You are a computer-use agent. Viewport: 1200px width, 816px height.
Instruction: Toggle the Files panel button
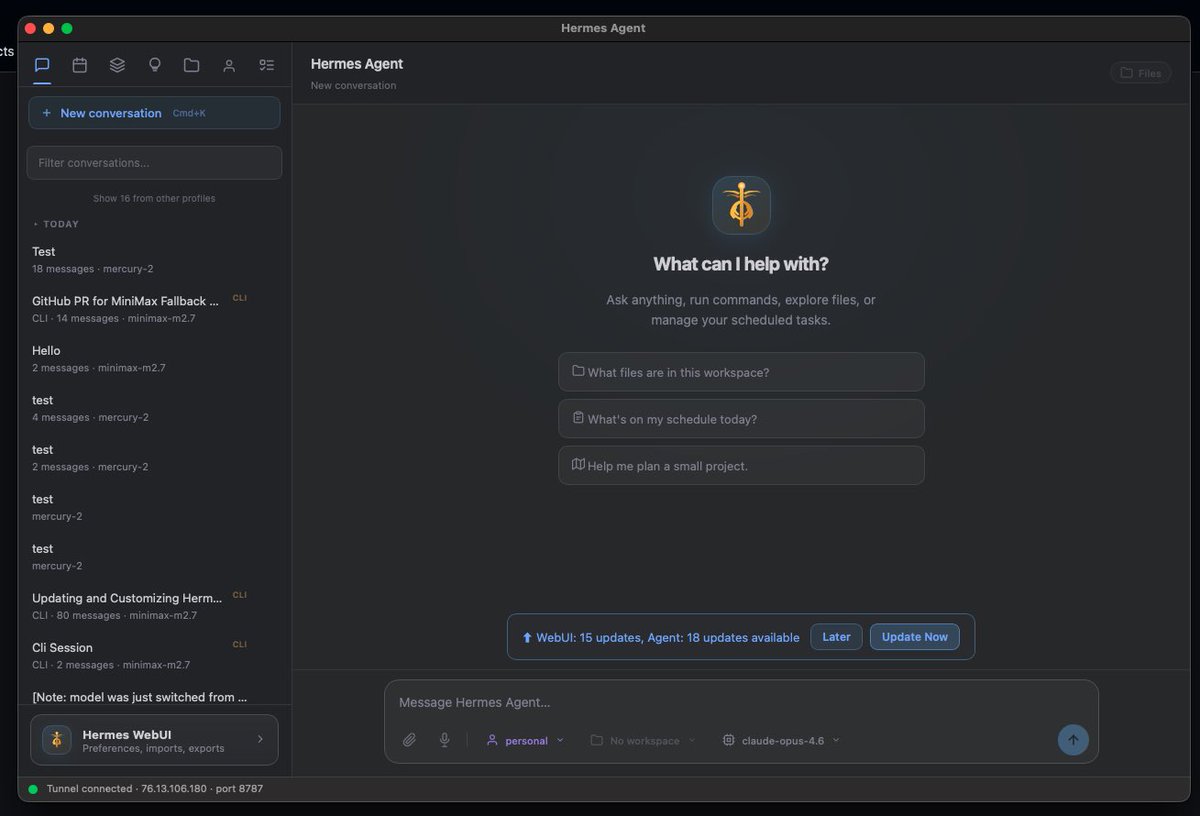pos(1140,73)
